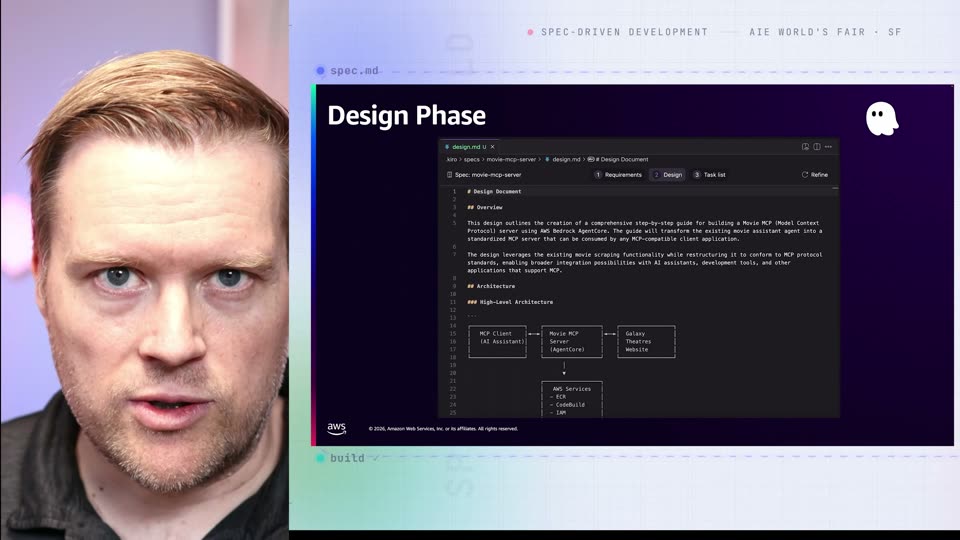Click the '# Design Document' heading line

[494, 192]
